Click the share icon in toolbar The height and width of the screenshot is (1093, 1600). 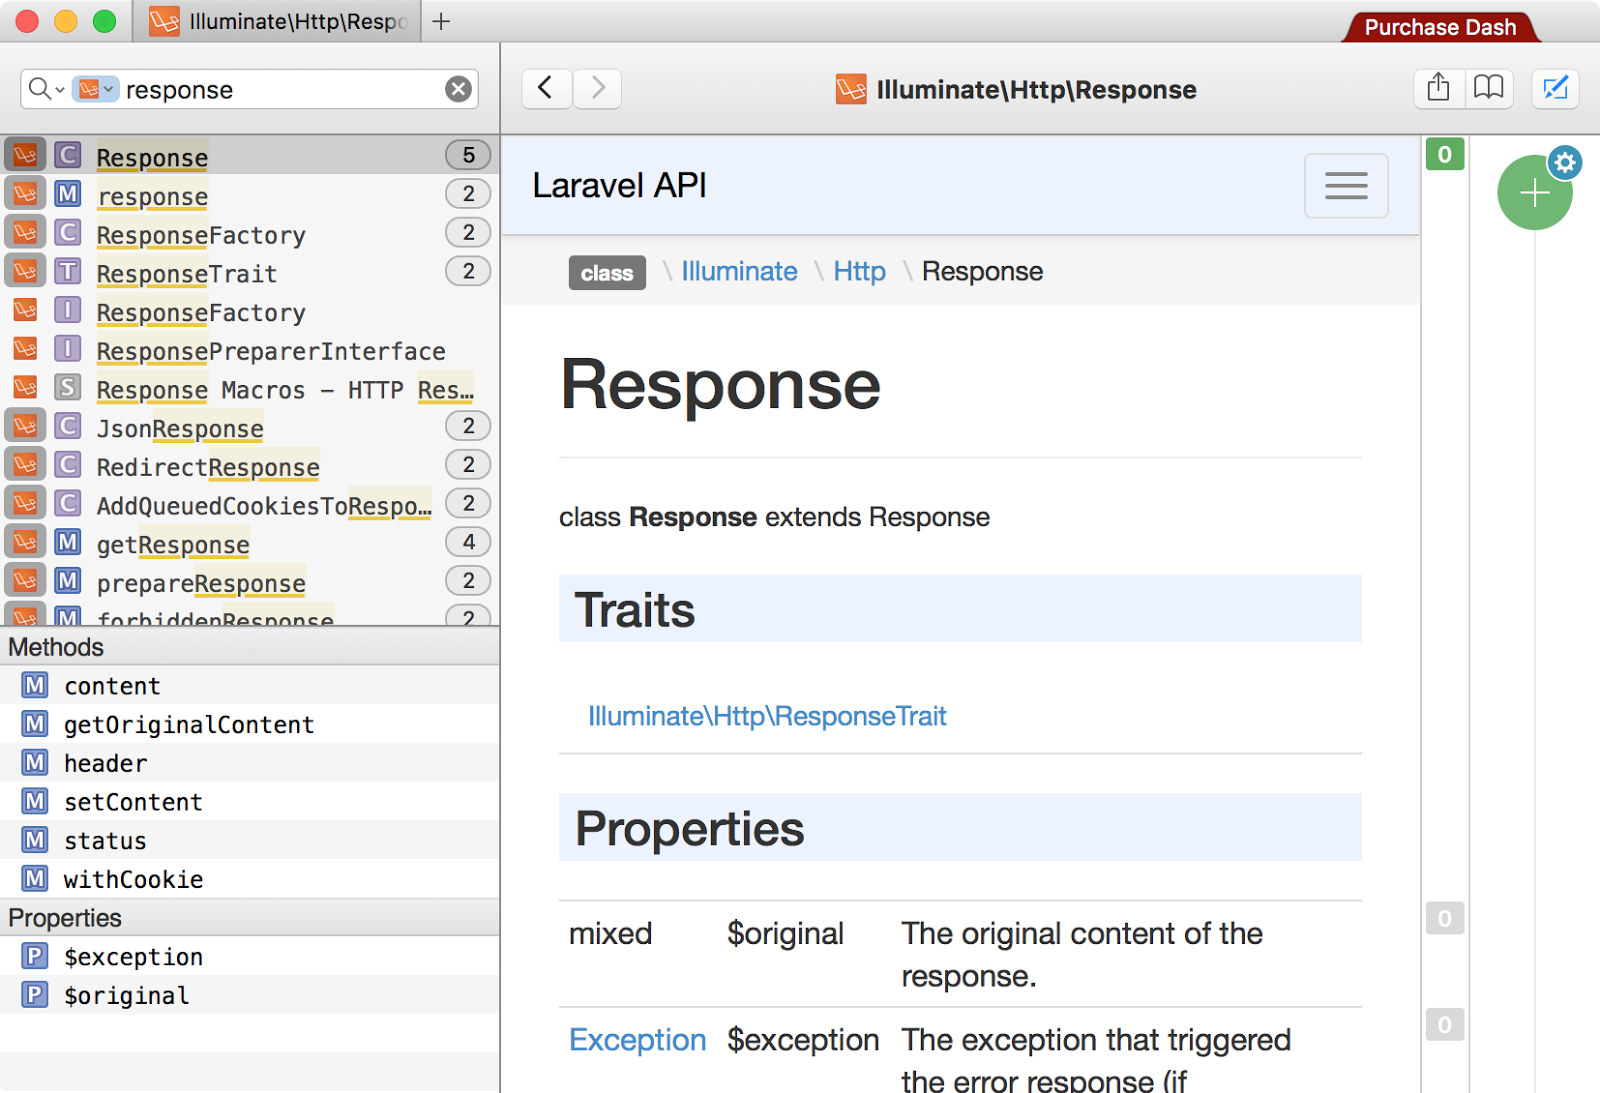pyautogui.click(x=1438, y=88)
